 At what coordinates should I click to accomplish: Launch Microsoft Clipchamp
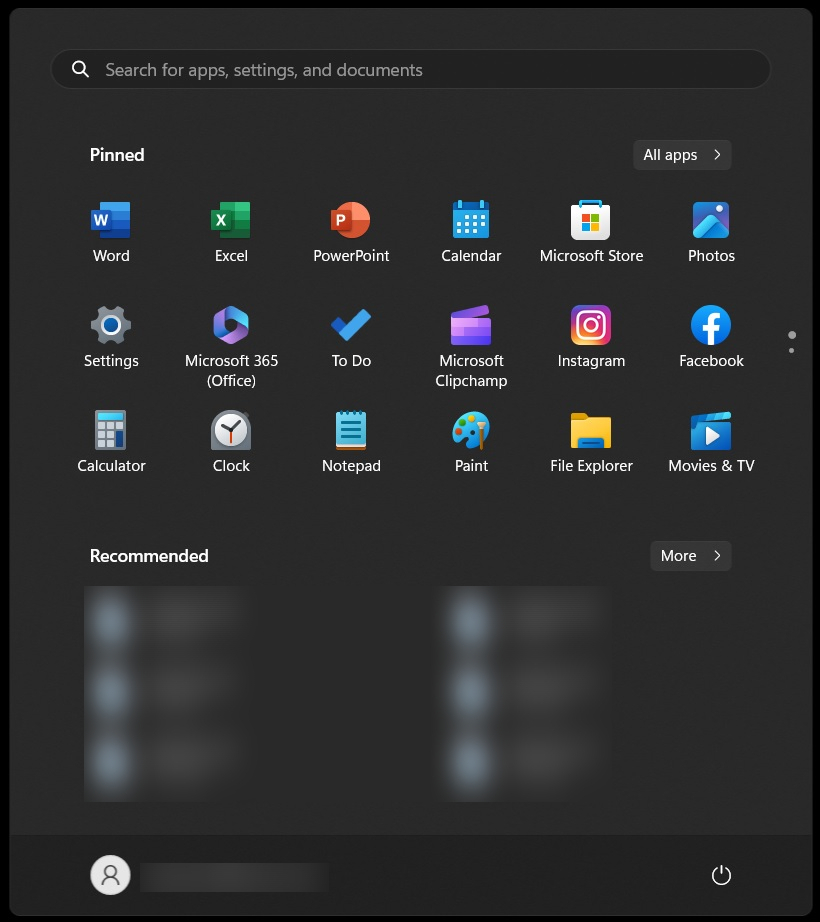[471, 346]
